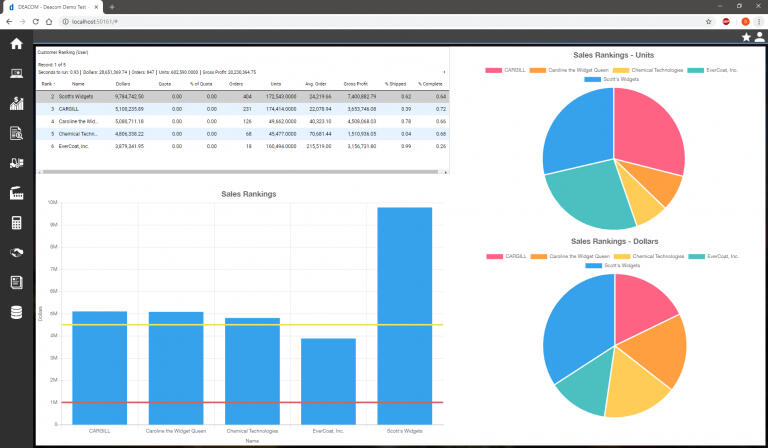Open the bar chart icon in sidebar
The width and height of the screenshot is (768, 448).
tap(16, 103)
